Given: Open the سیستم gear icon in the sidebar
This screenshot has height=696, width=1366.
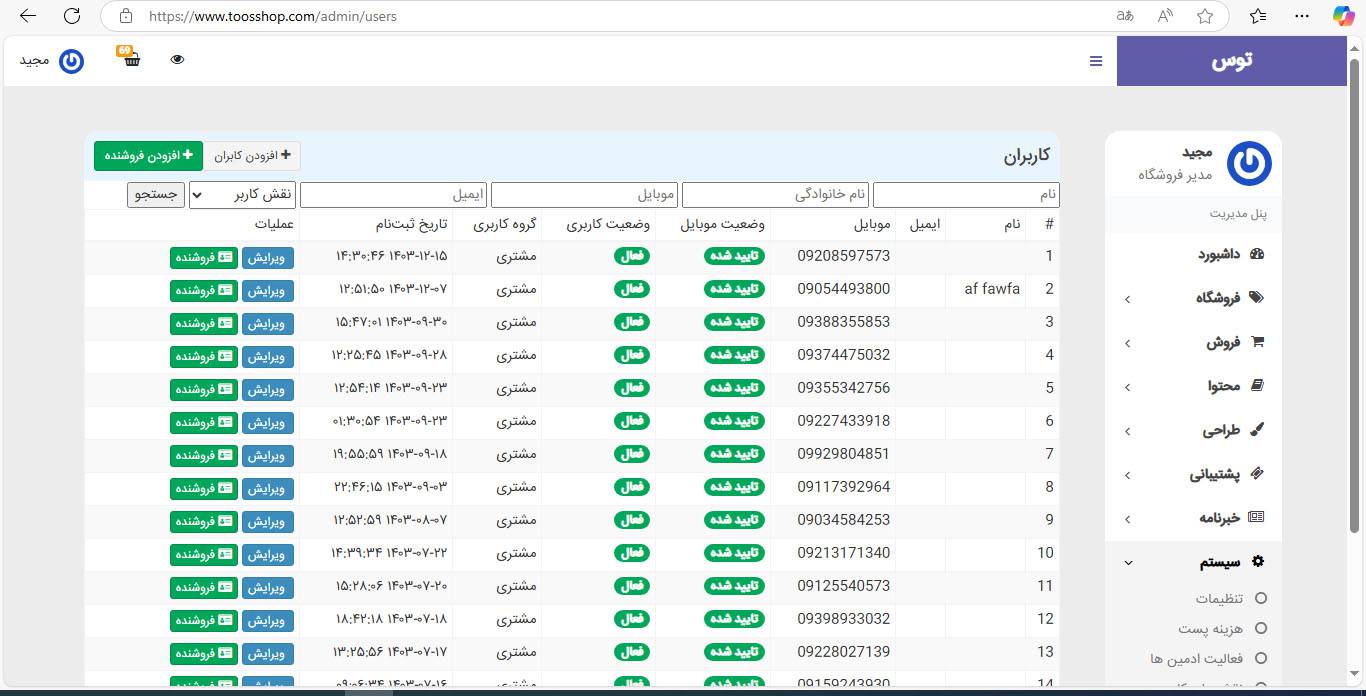Looking at the screenshot, I should coord(1257,561).
